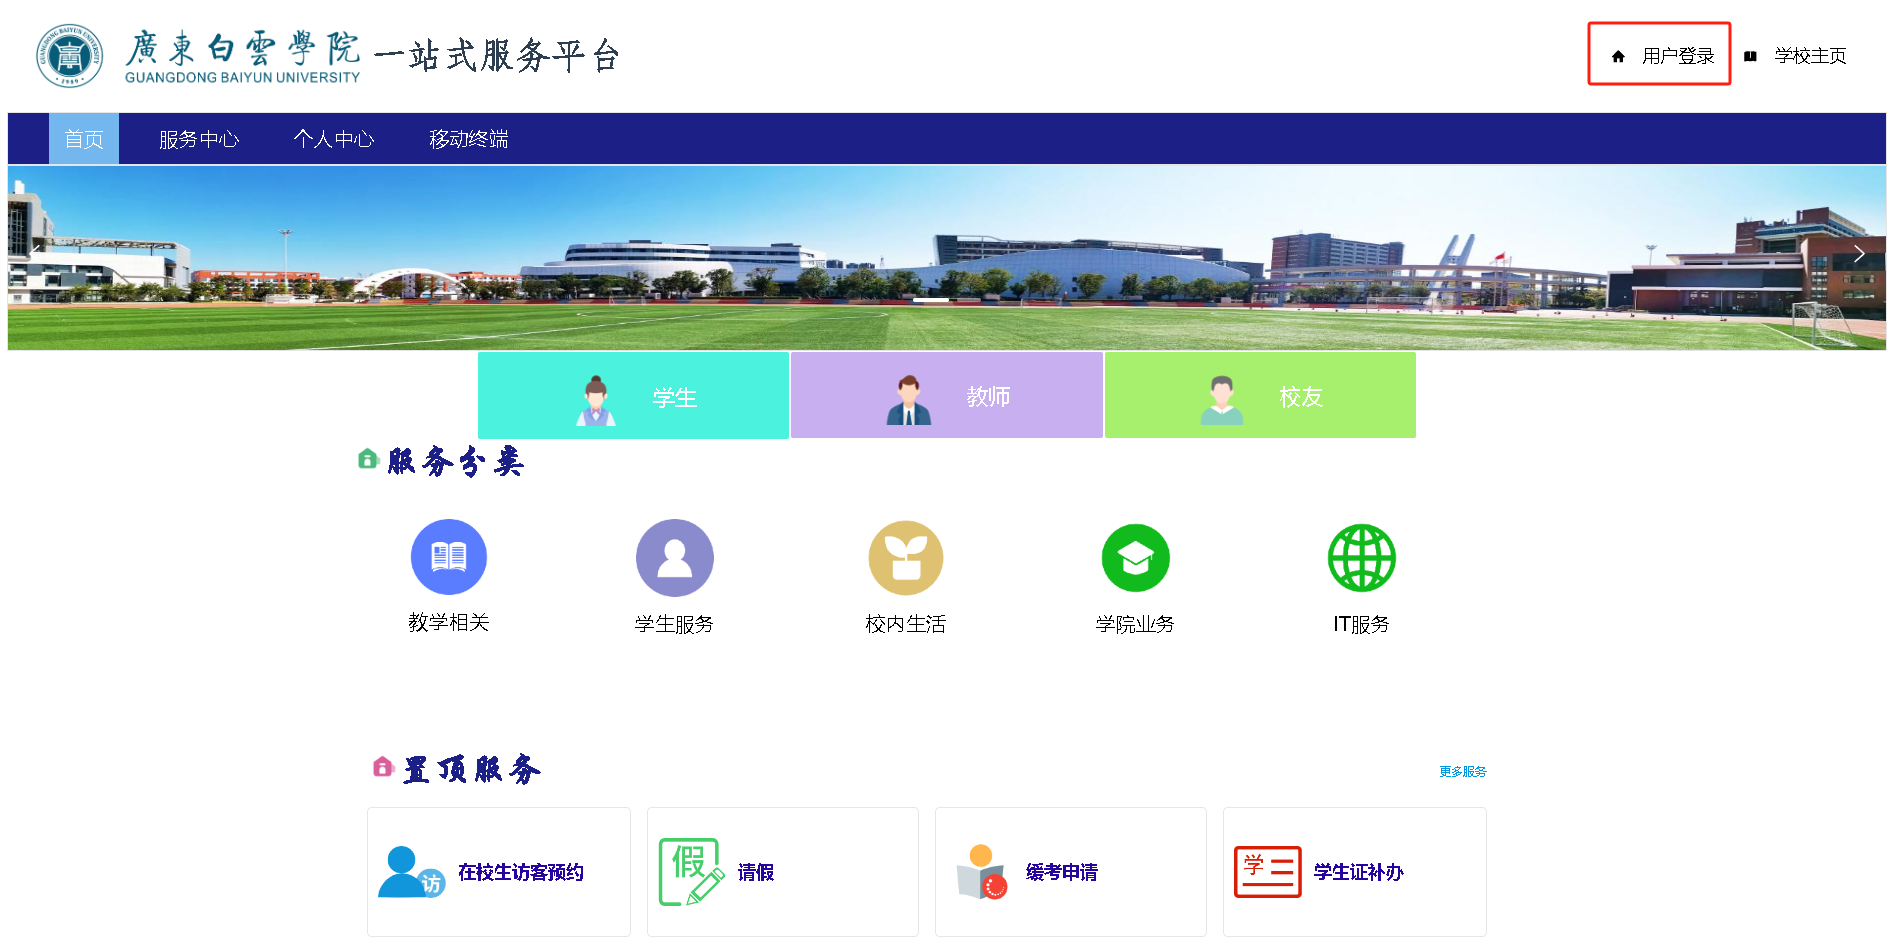Image resolution: width=1892 pixels, height=939 pixels.
Task: Advance banner with the next arrow
Action: point(1858,254)
